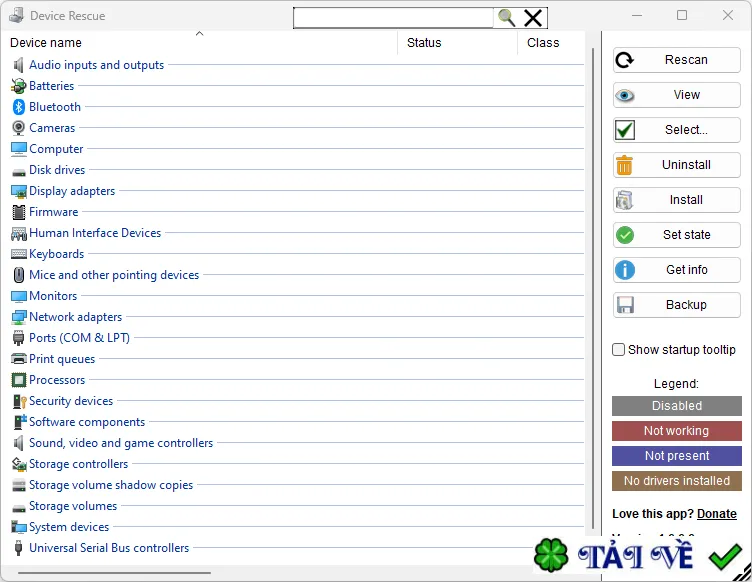Viewport: 752px width, 582px height.
Task: Clear search with the X icon
Action: [x=533, y=18]
